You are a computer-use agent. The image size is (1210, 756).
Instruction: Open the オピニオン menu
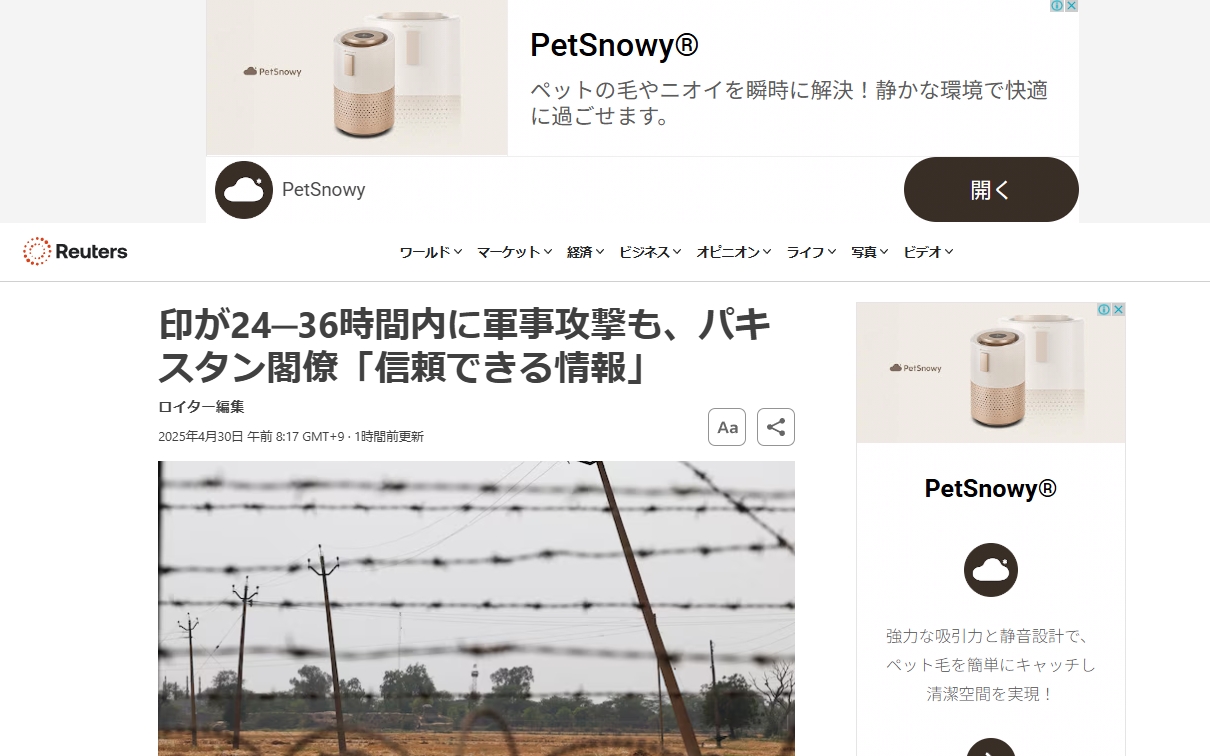tap(734, 252)
